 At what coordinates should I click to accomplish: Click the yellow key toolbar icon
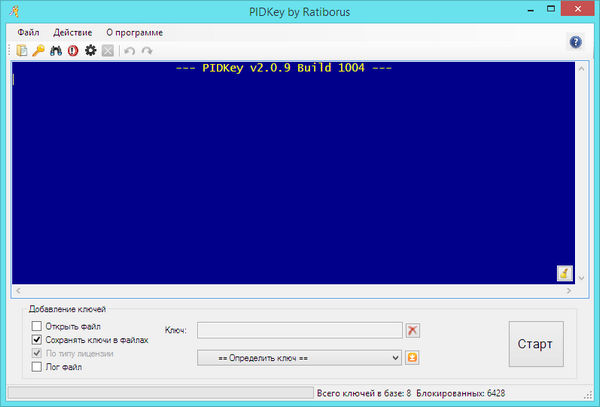coord(38,50)
